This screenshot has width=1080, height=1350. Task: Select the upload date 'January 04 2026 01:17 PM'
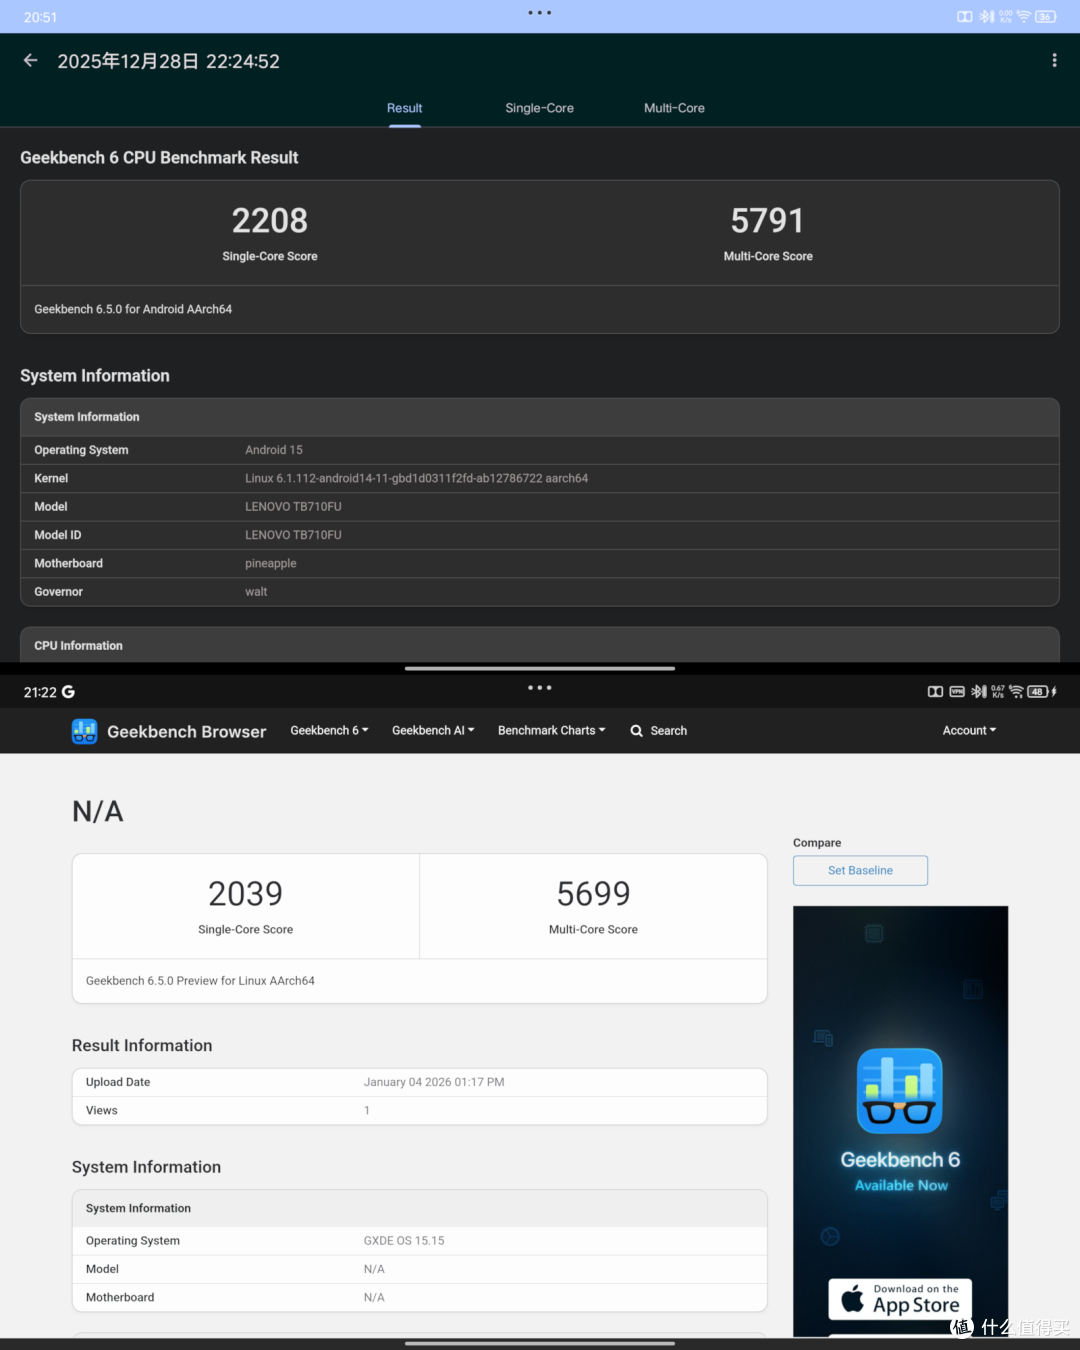point(434,1082)
